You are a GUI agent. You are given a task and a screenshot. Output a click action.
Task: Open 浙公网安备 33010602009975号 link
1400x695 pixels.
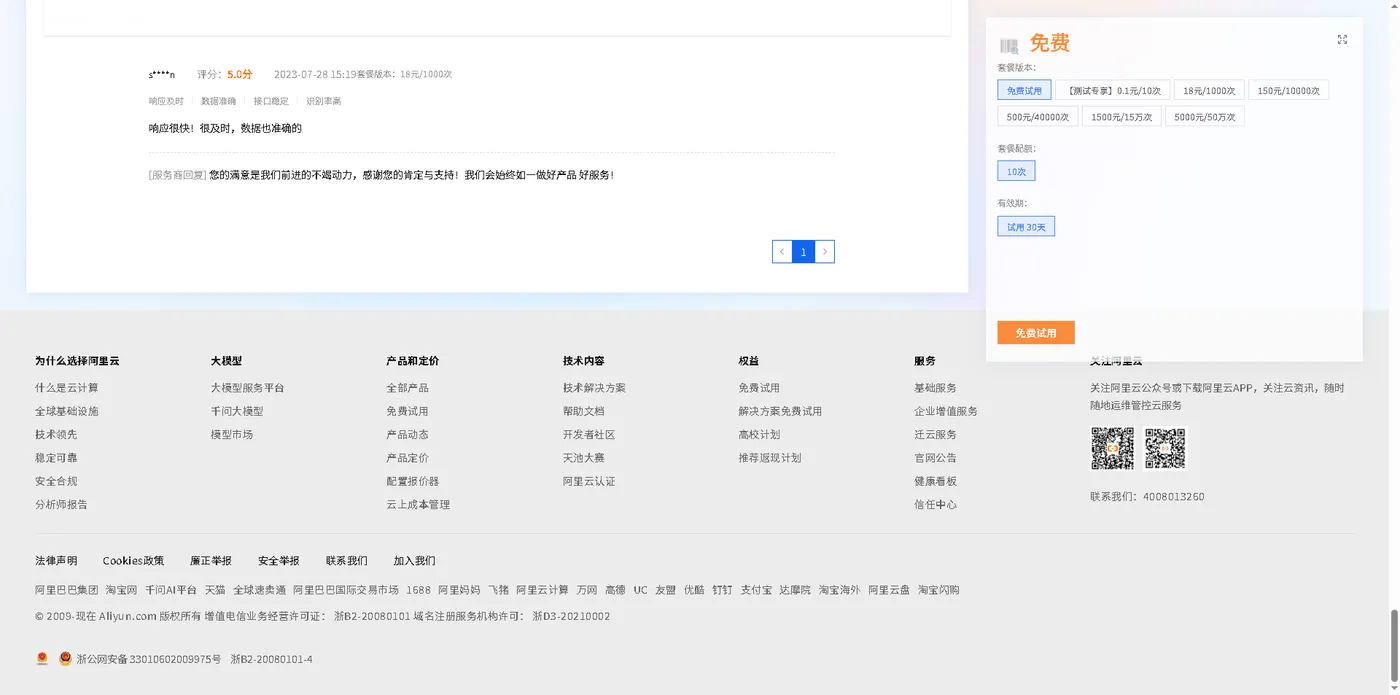tap(148, 659)
